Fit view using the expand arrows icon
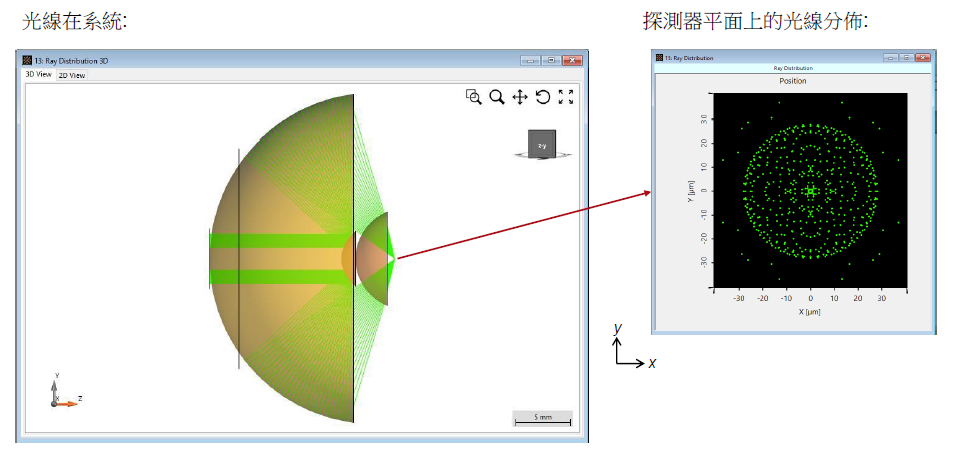The width and height of the screenshot is (954, 452). tap(566, 97)
